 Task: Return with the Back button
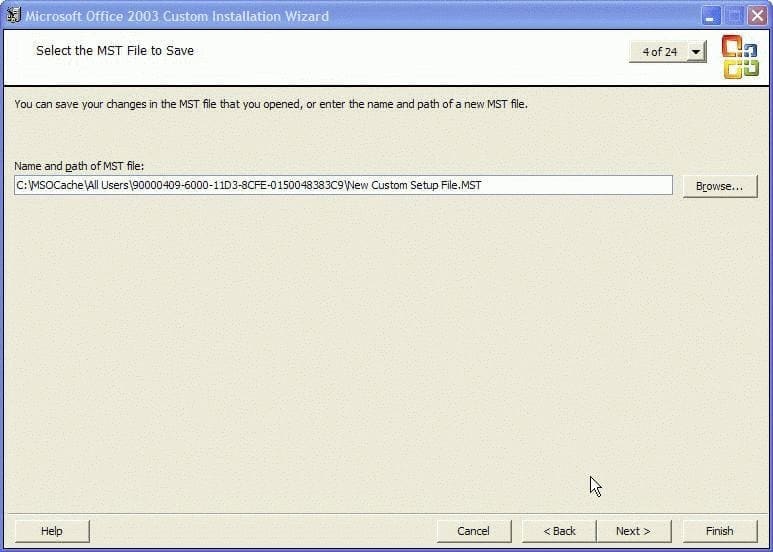559,531
